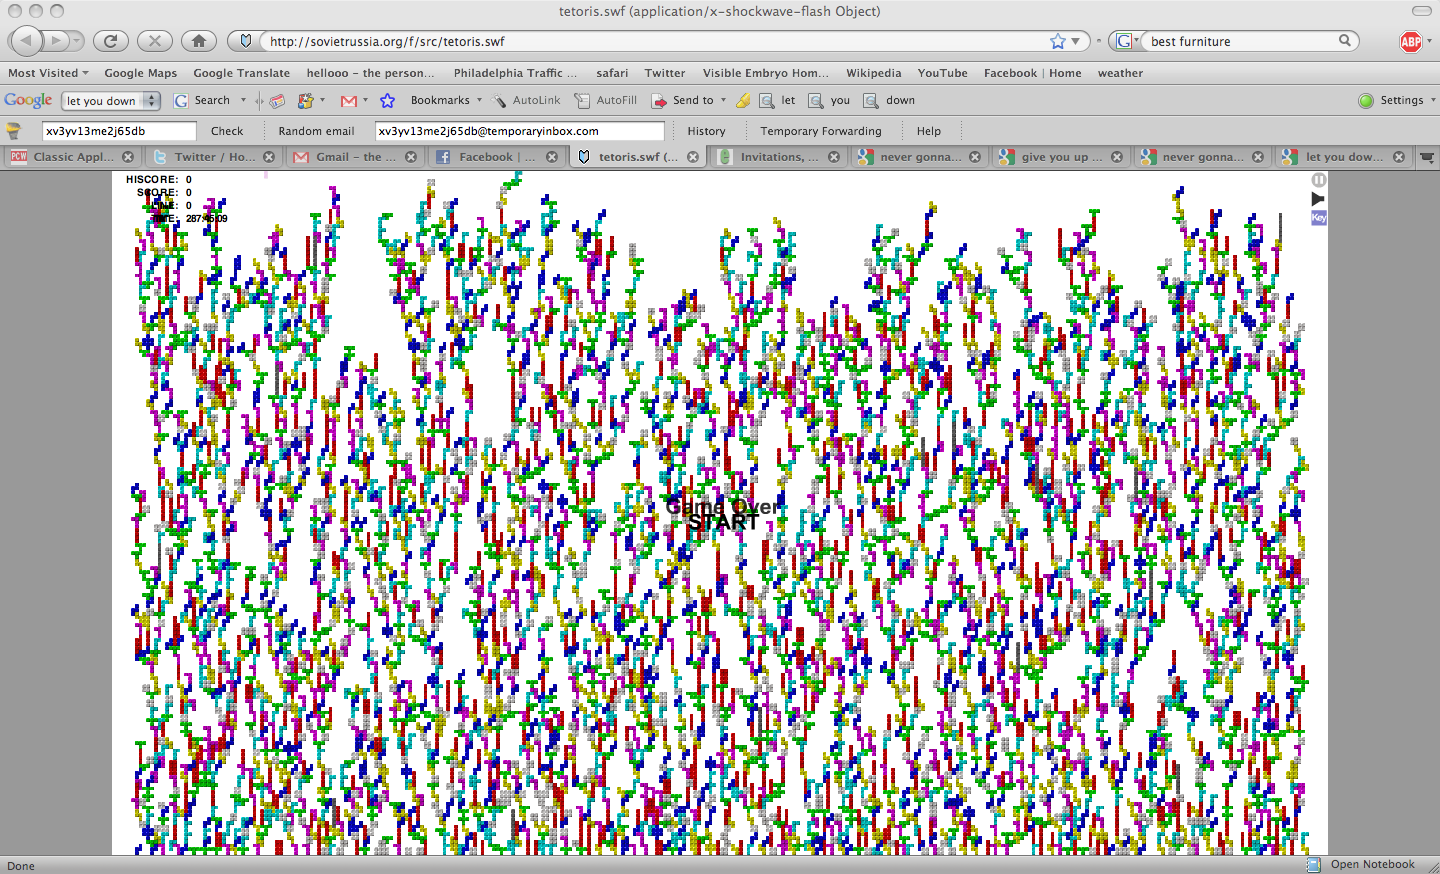Click the magnifier in the 'best furniture' search box

pyautogui.click(x=1345, y=41)
